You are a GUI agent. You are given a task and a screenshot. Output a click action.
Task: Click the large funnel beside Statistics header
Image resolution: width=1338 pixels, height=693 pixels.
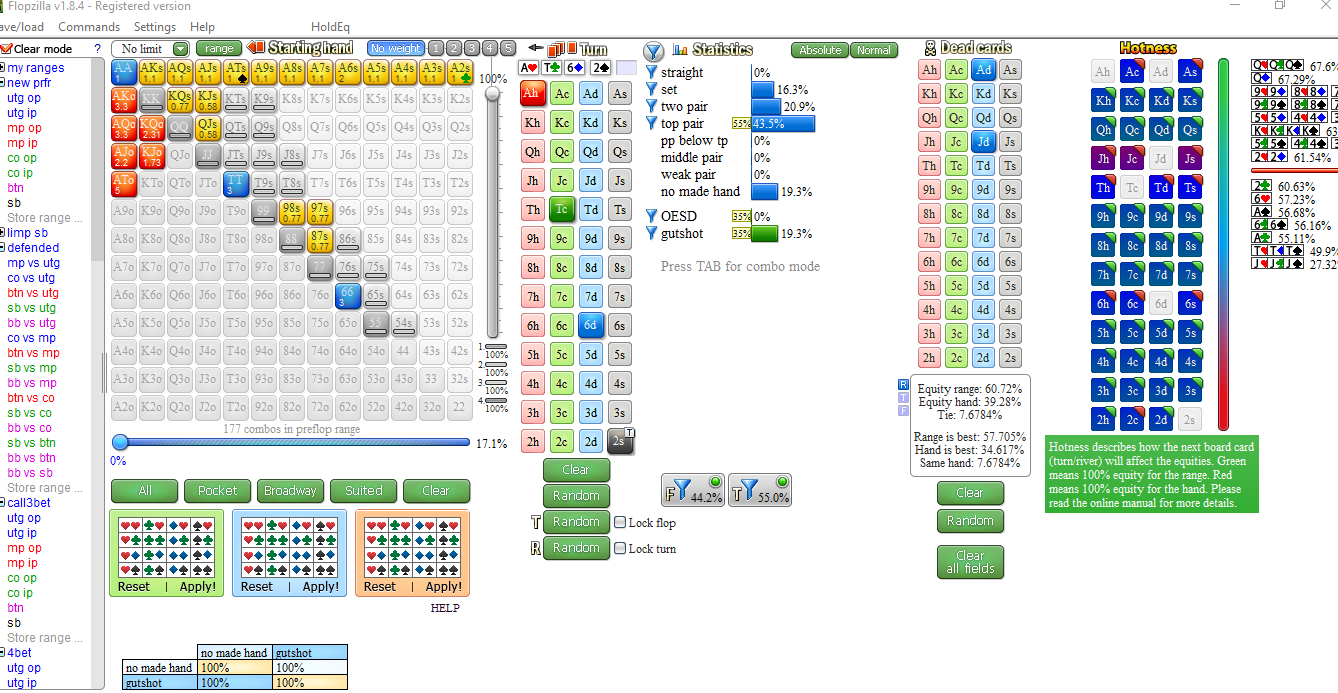pyautogui.click(x=653, y=50)
